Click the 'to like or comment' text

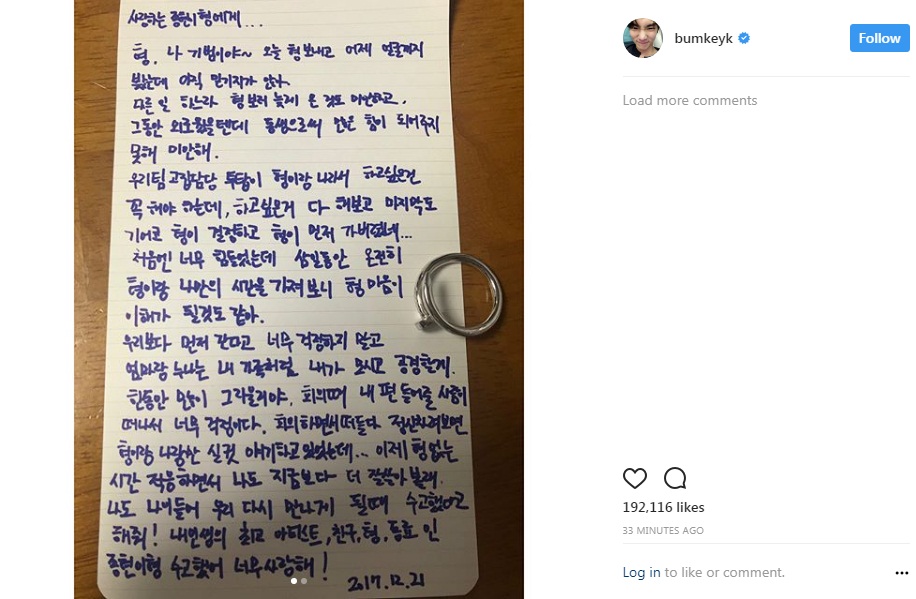(x=724, y=572)
